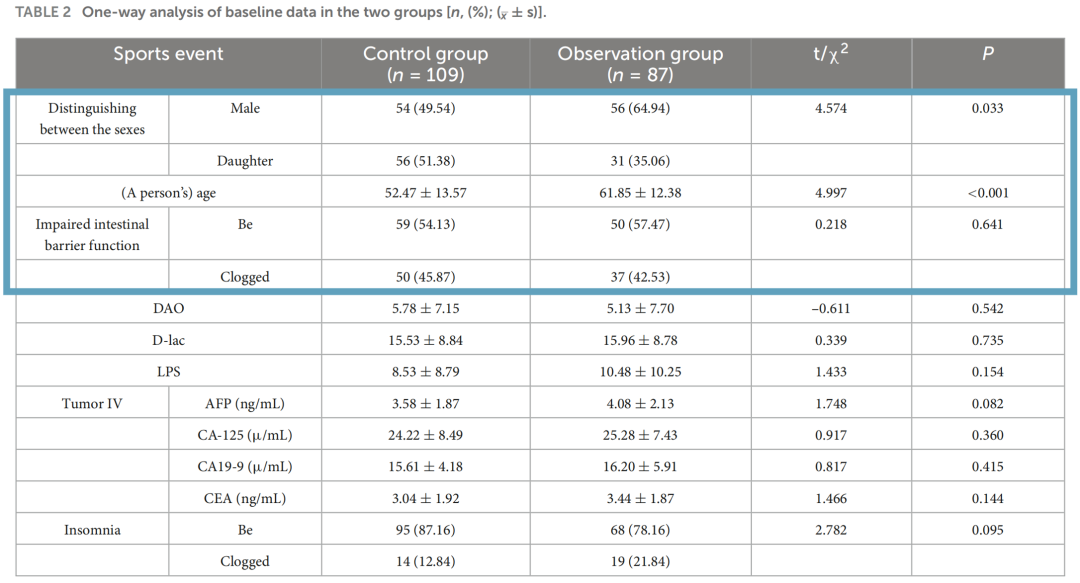Click the "Daughter" row label
The image size is (1080, 583).
[x=245, y=161]
